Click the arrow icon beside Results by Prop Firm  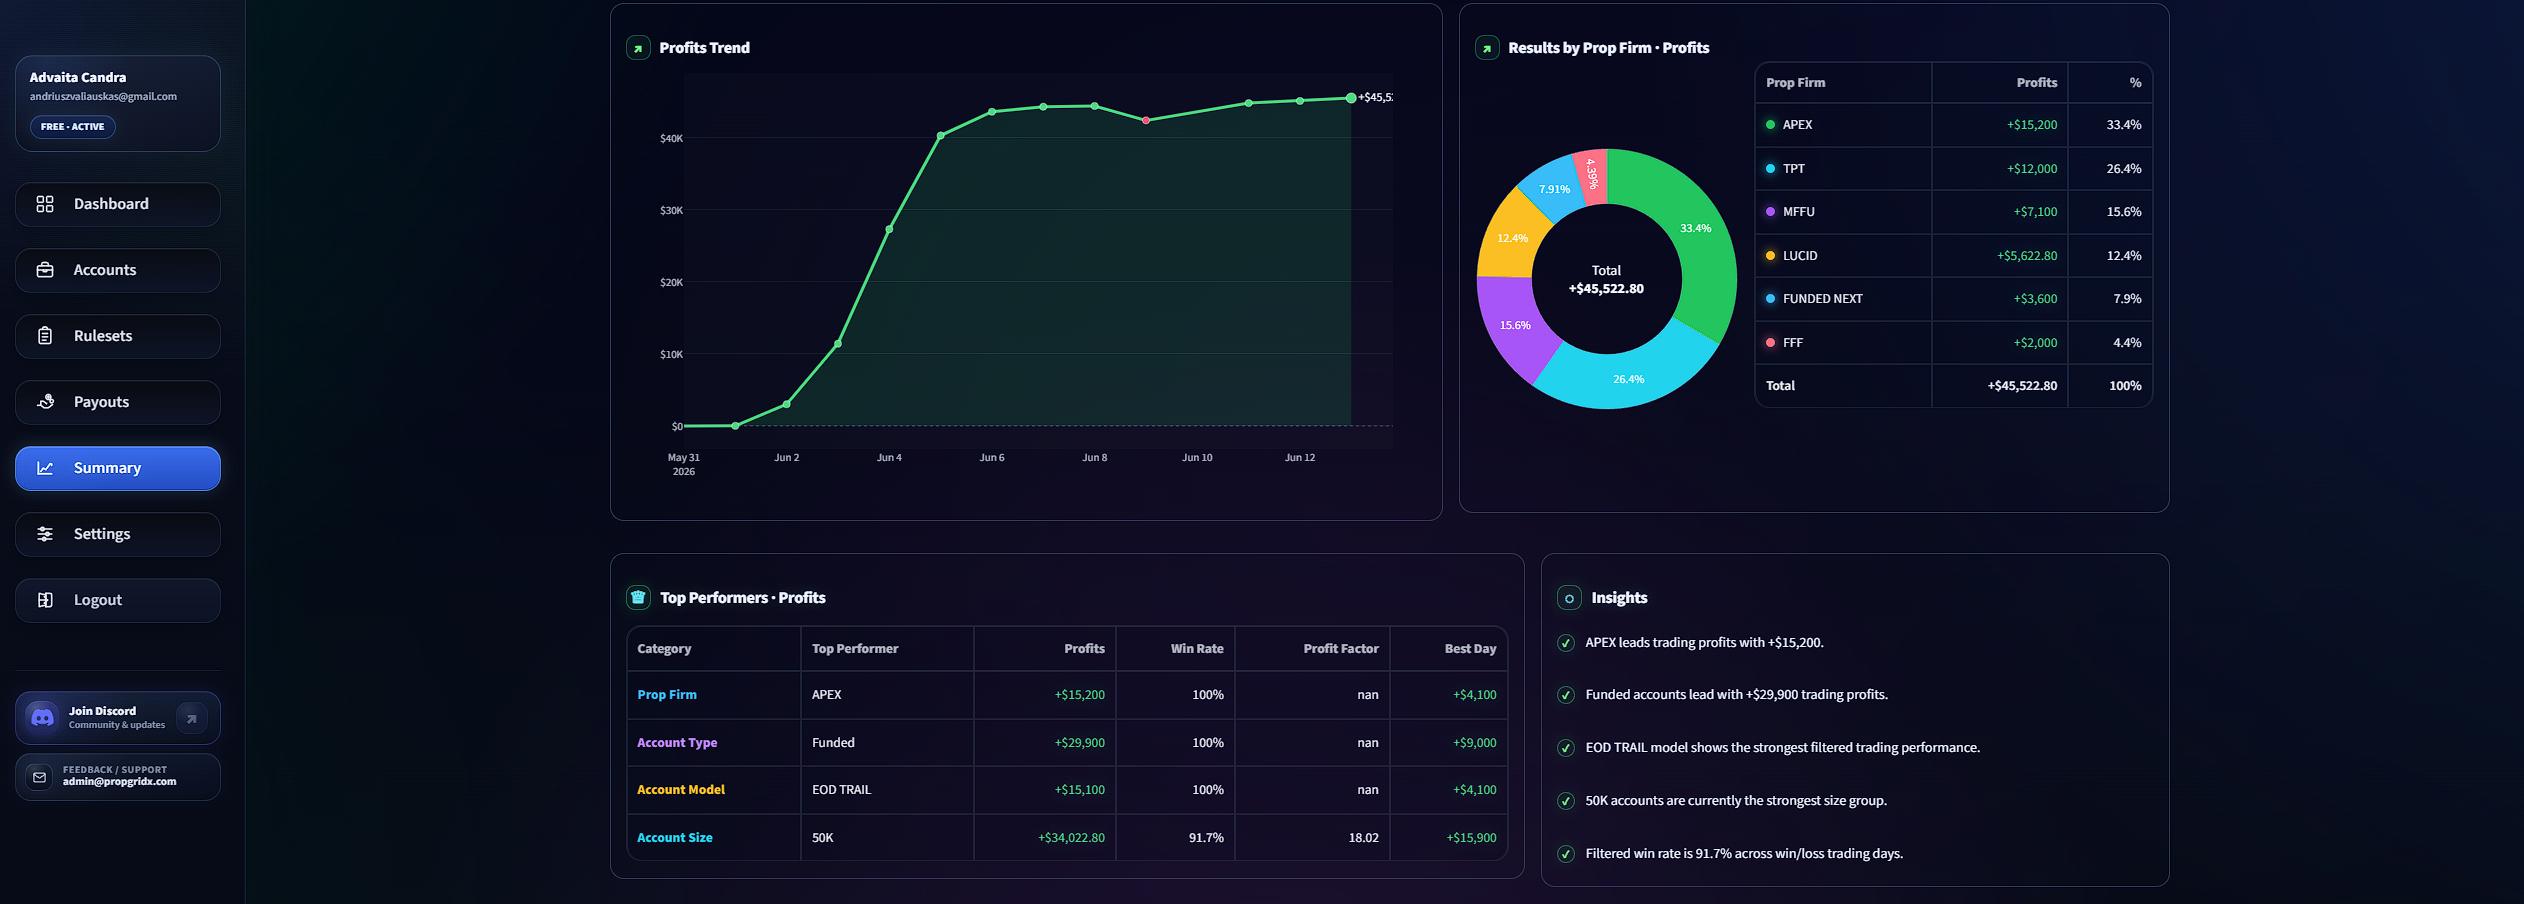1487,48
